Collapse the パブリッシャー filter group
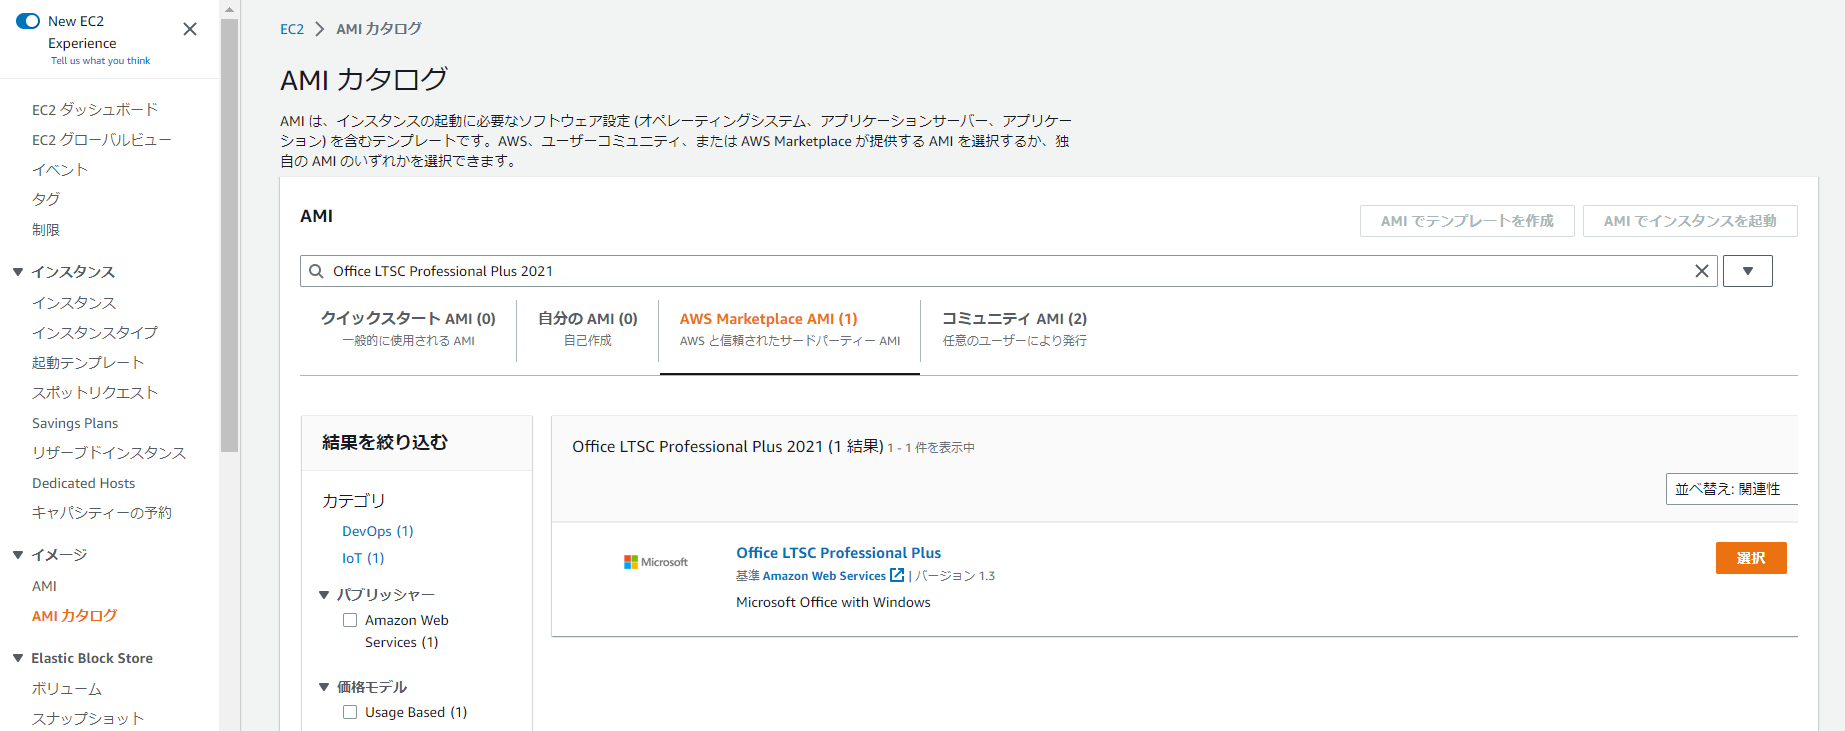Image resolution: width=1845 pixels, height=731 pixels. click(x=324, y=595)
